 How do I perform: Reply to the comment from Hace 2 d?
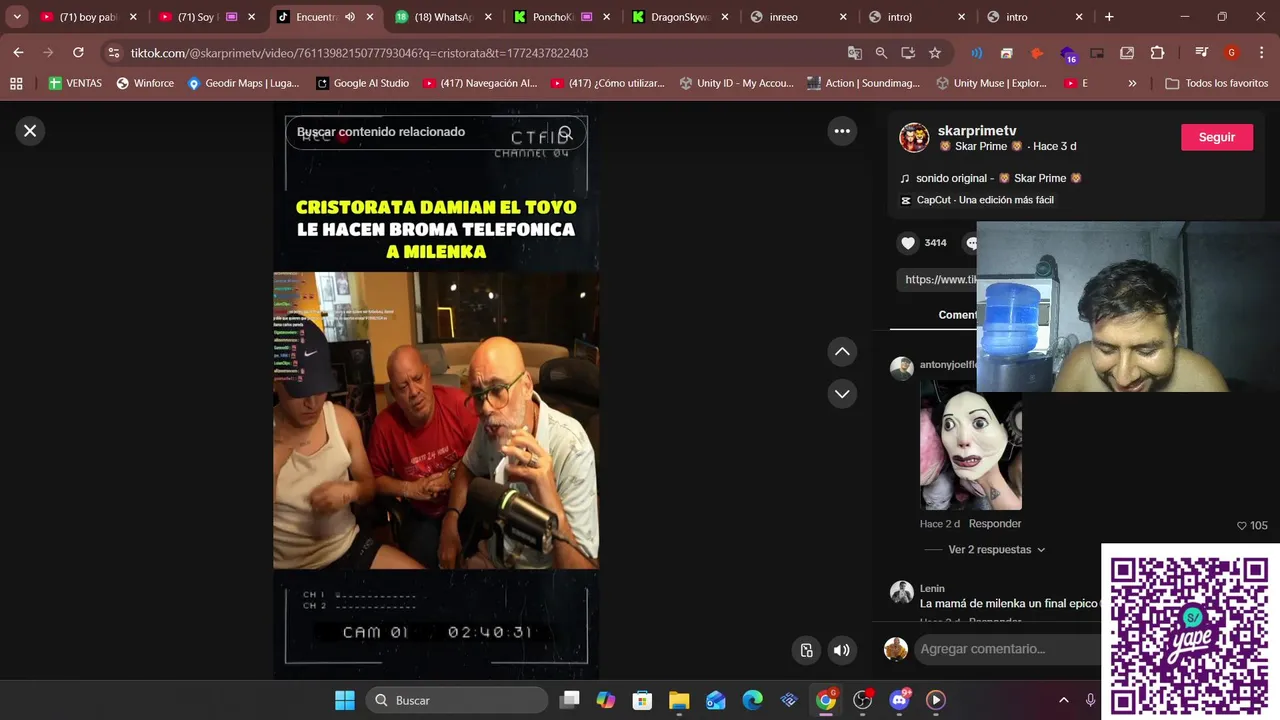click(995, 524)
